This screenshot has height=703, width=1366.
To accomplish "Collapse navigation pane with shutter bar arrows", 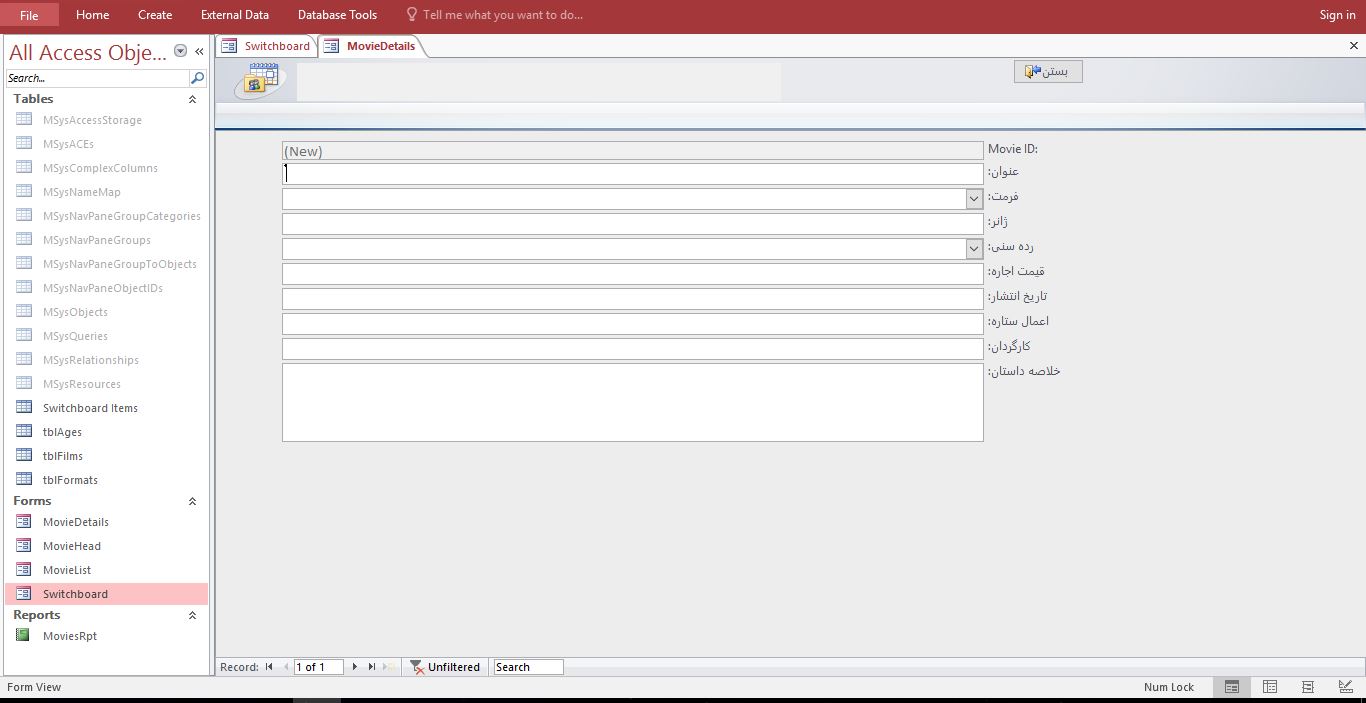I will pyautogui.click(x=199, y=52).
